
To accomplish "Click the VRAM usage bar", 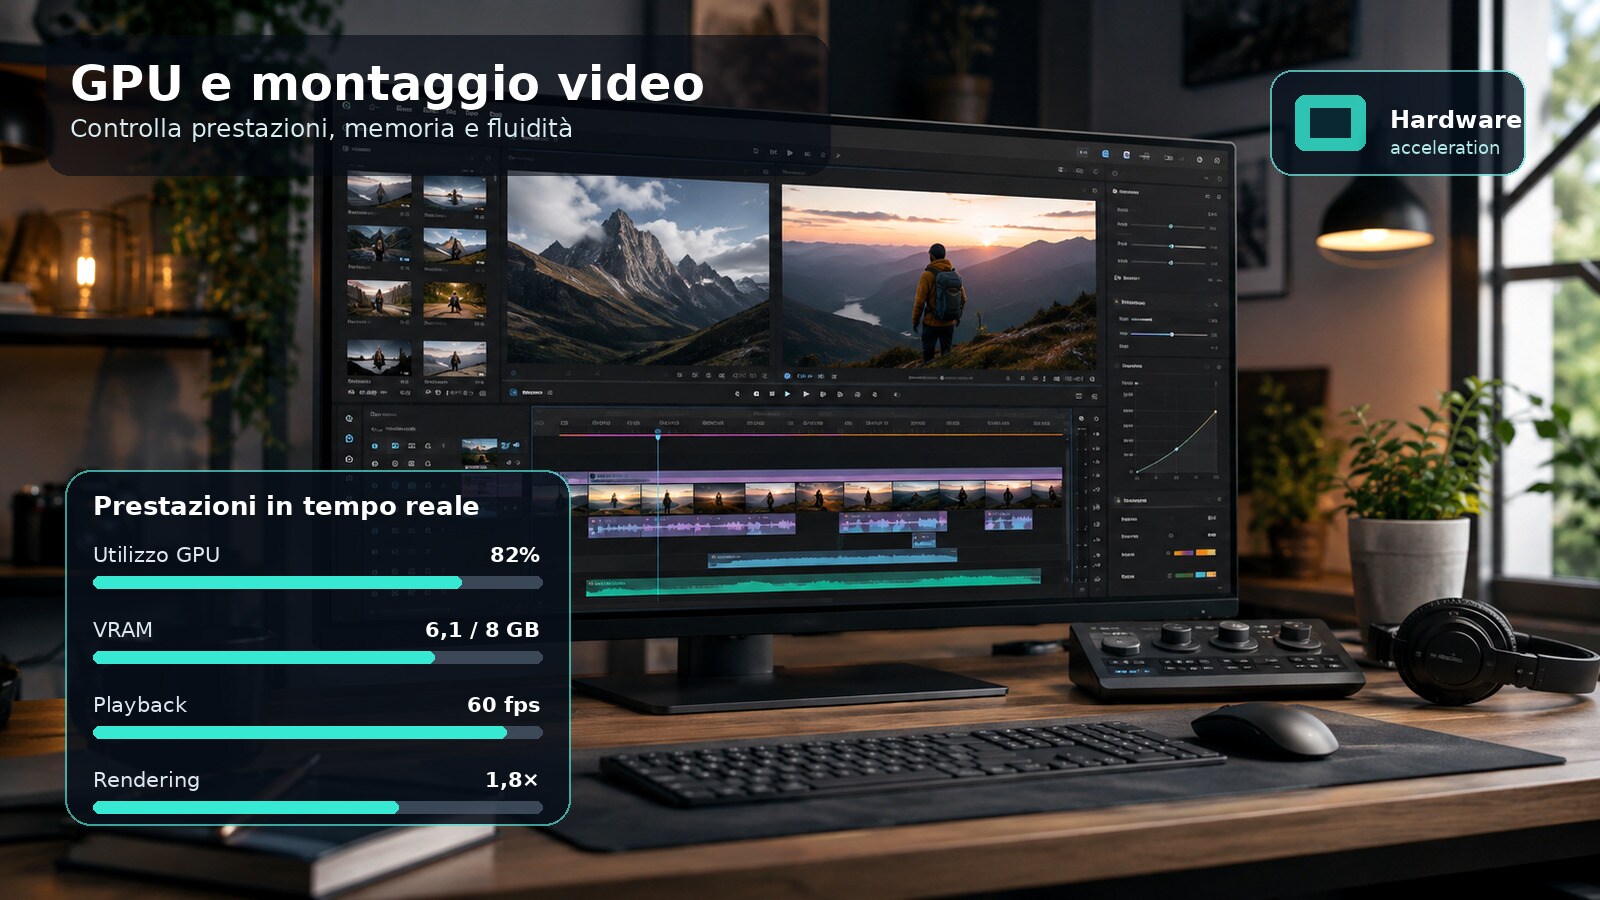I will pos(318,657).
